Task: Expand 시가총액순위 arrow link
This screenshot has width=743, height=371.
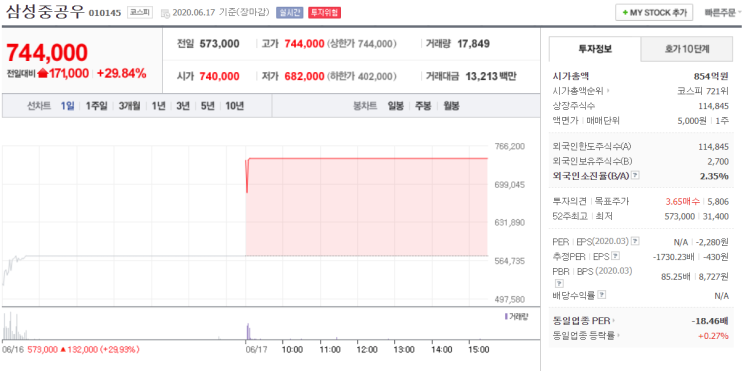Action: click(x=607, y=91)
